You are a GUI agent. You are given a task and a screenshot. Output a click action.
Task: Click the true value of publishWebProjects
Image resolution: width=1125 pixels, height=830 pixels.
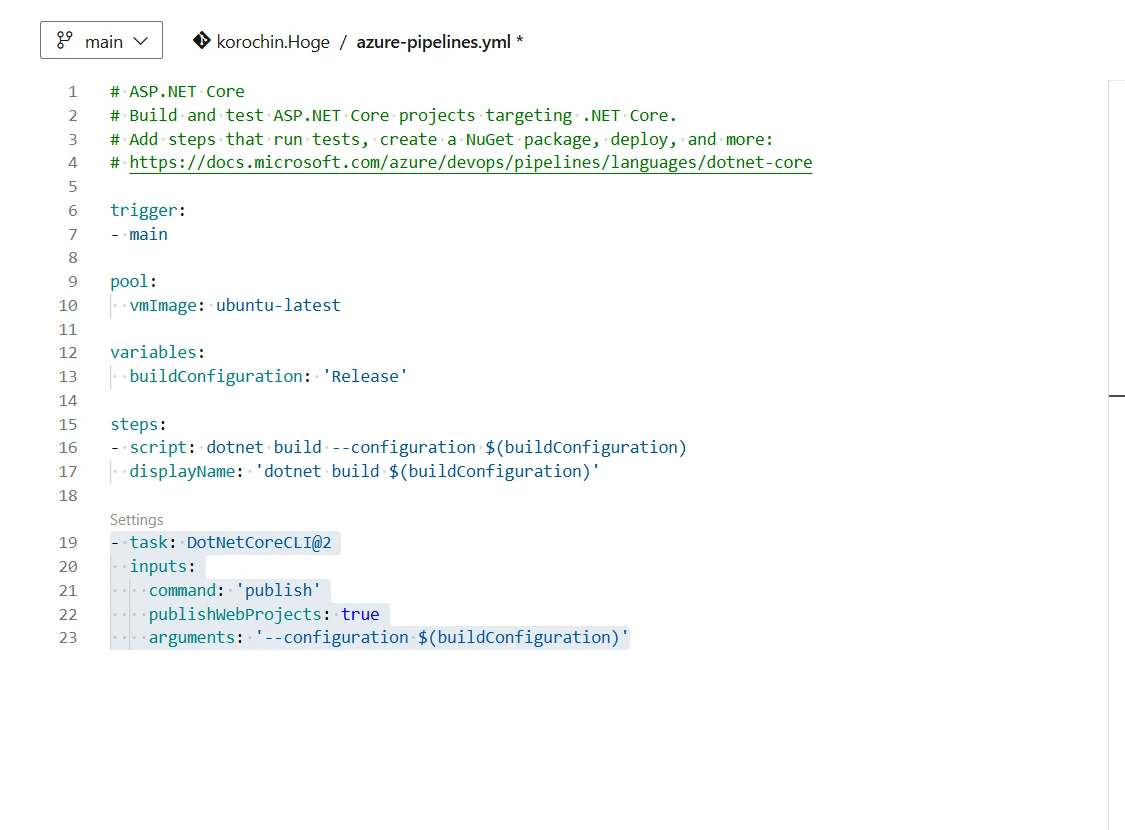point(360,614)
